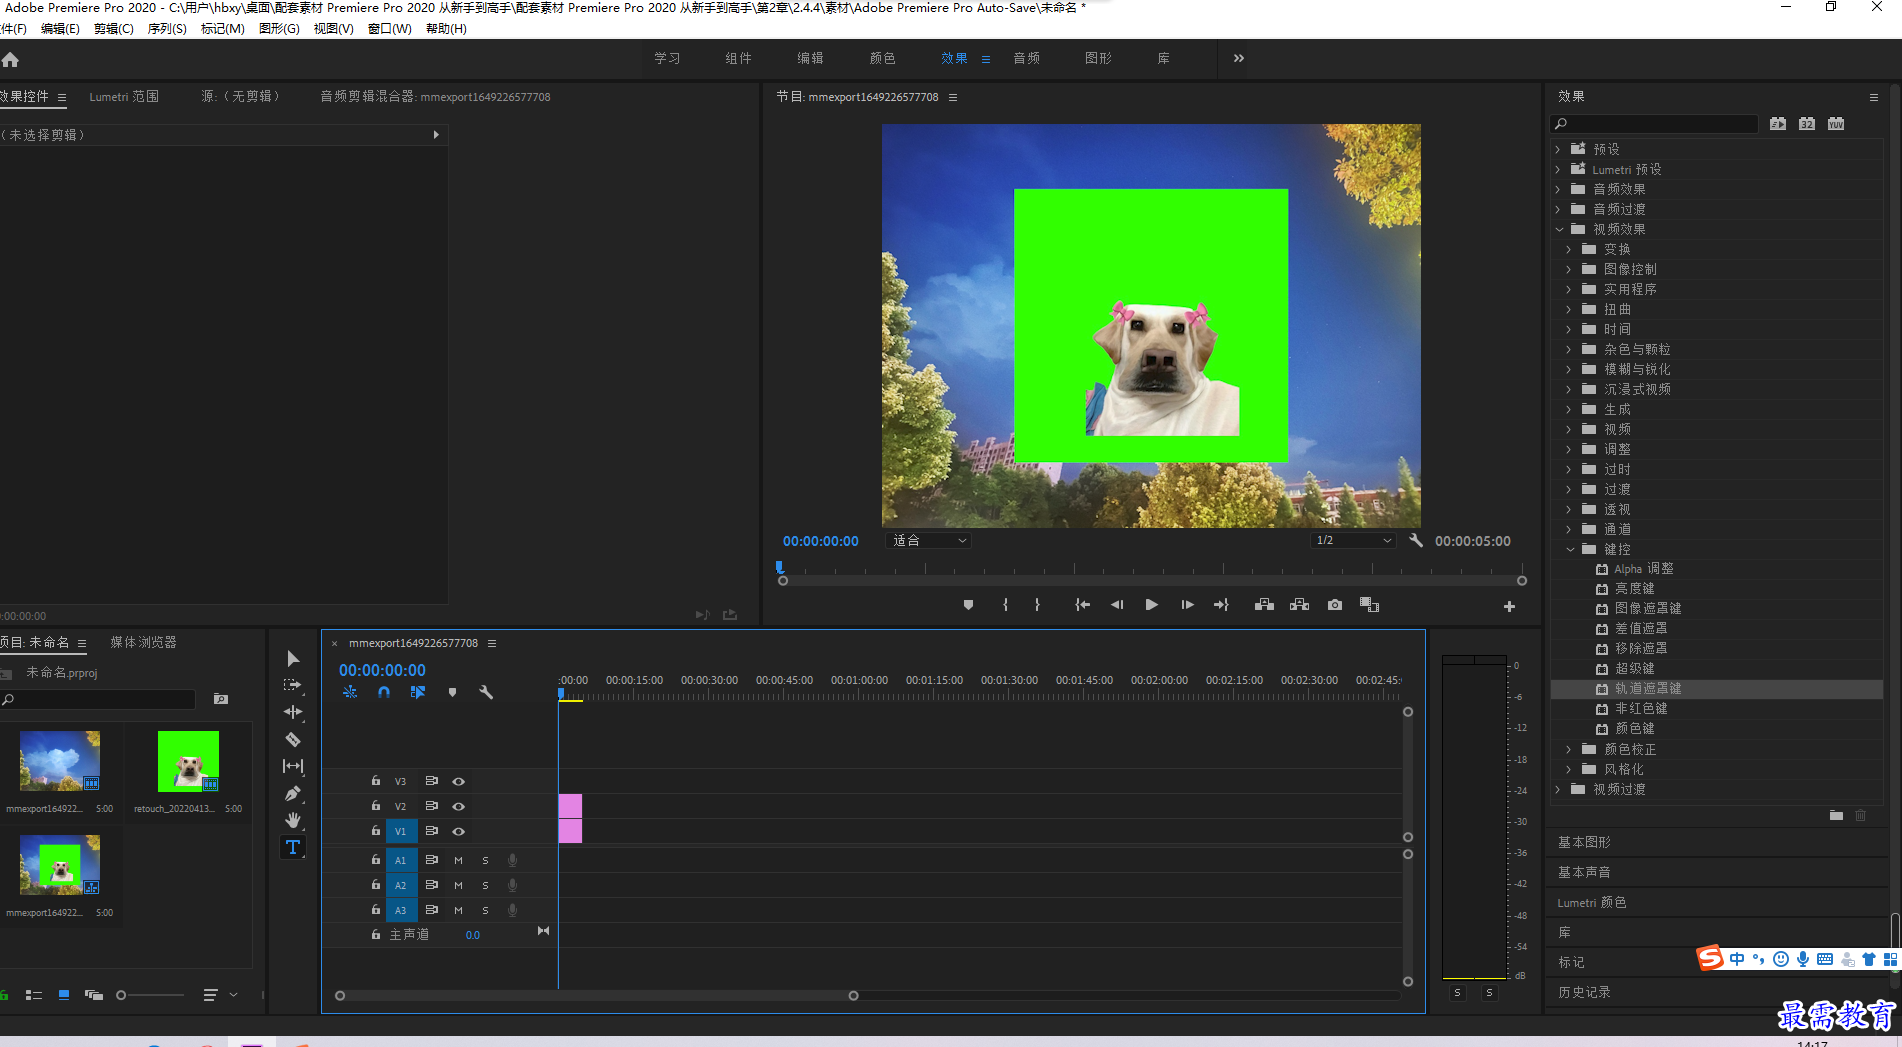Open the 基本图形 panel
The width and height of the screenshot is (1902, 1047).
coord(1584,842)
